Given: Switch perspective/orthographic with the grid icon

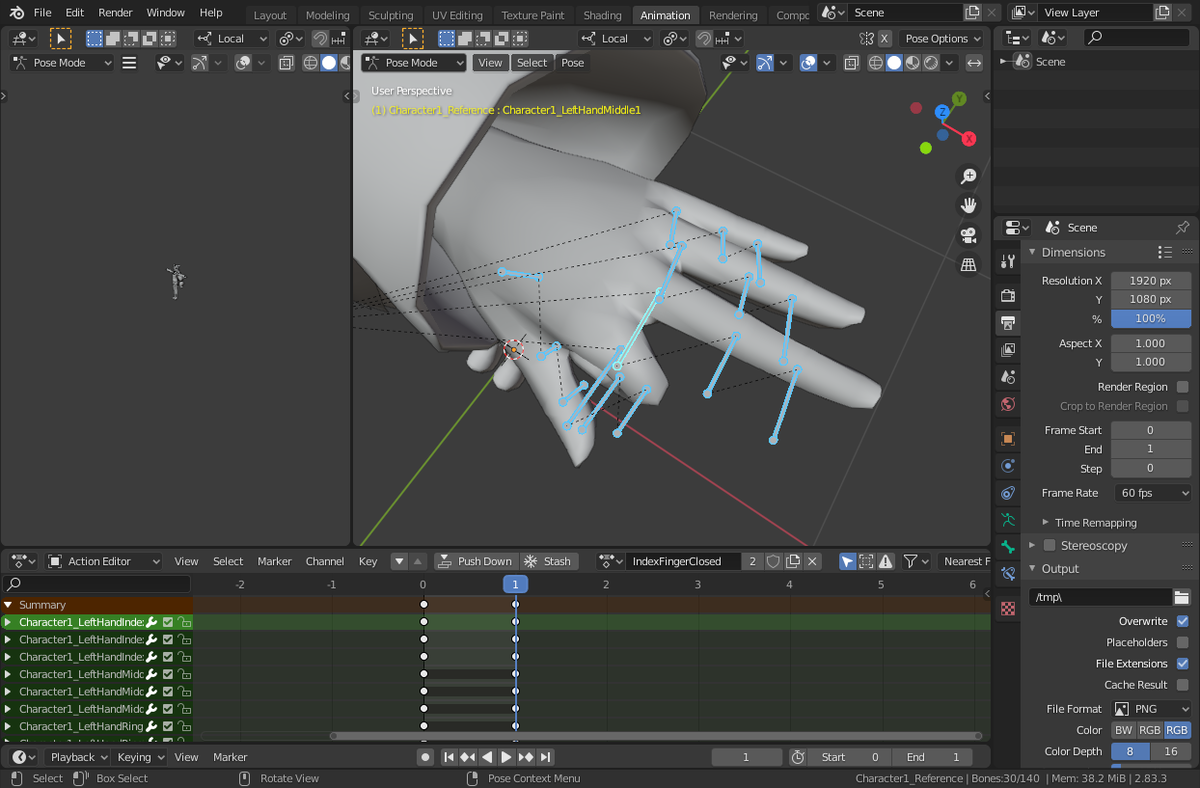Looking at the screenshot, I should click(968, 265).
